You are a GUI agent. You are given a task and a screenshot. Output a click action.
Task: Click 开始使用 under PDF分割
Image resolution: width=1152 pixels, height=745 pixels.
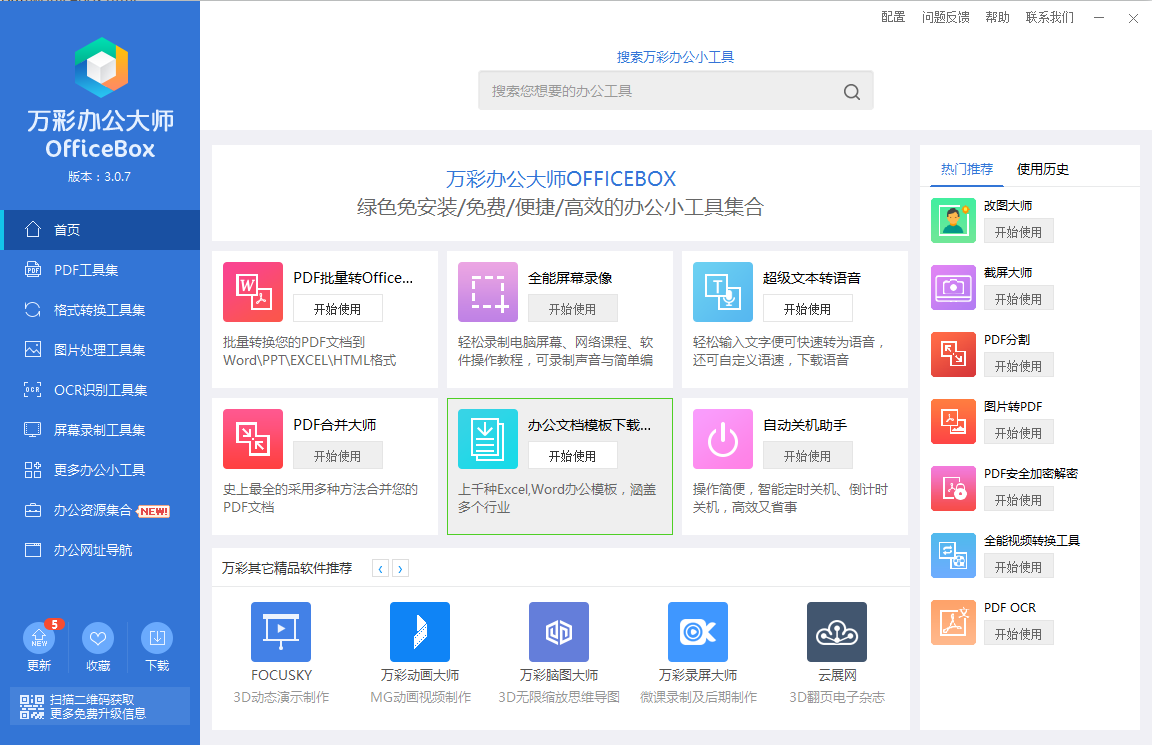tap(1018, 365)
